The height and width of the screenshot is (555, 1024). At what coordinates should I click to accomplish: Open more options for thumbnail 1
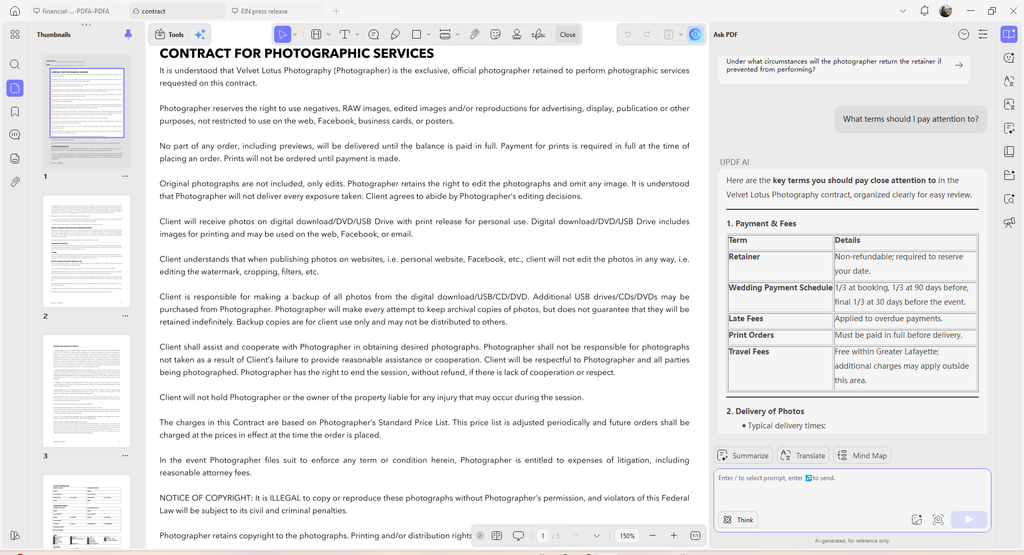(125, 176)
